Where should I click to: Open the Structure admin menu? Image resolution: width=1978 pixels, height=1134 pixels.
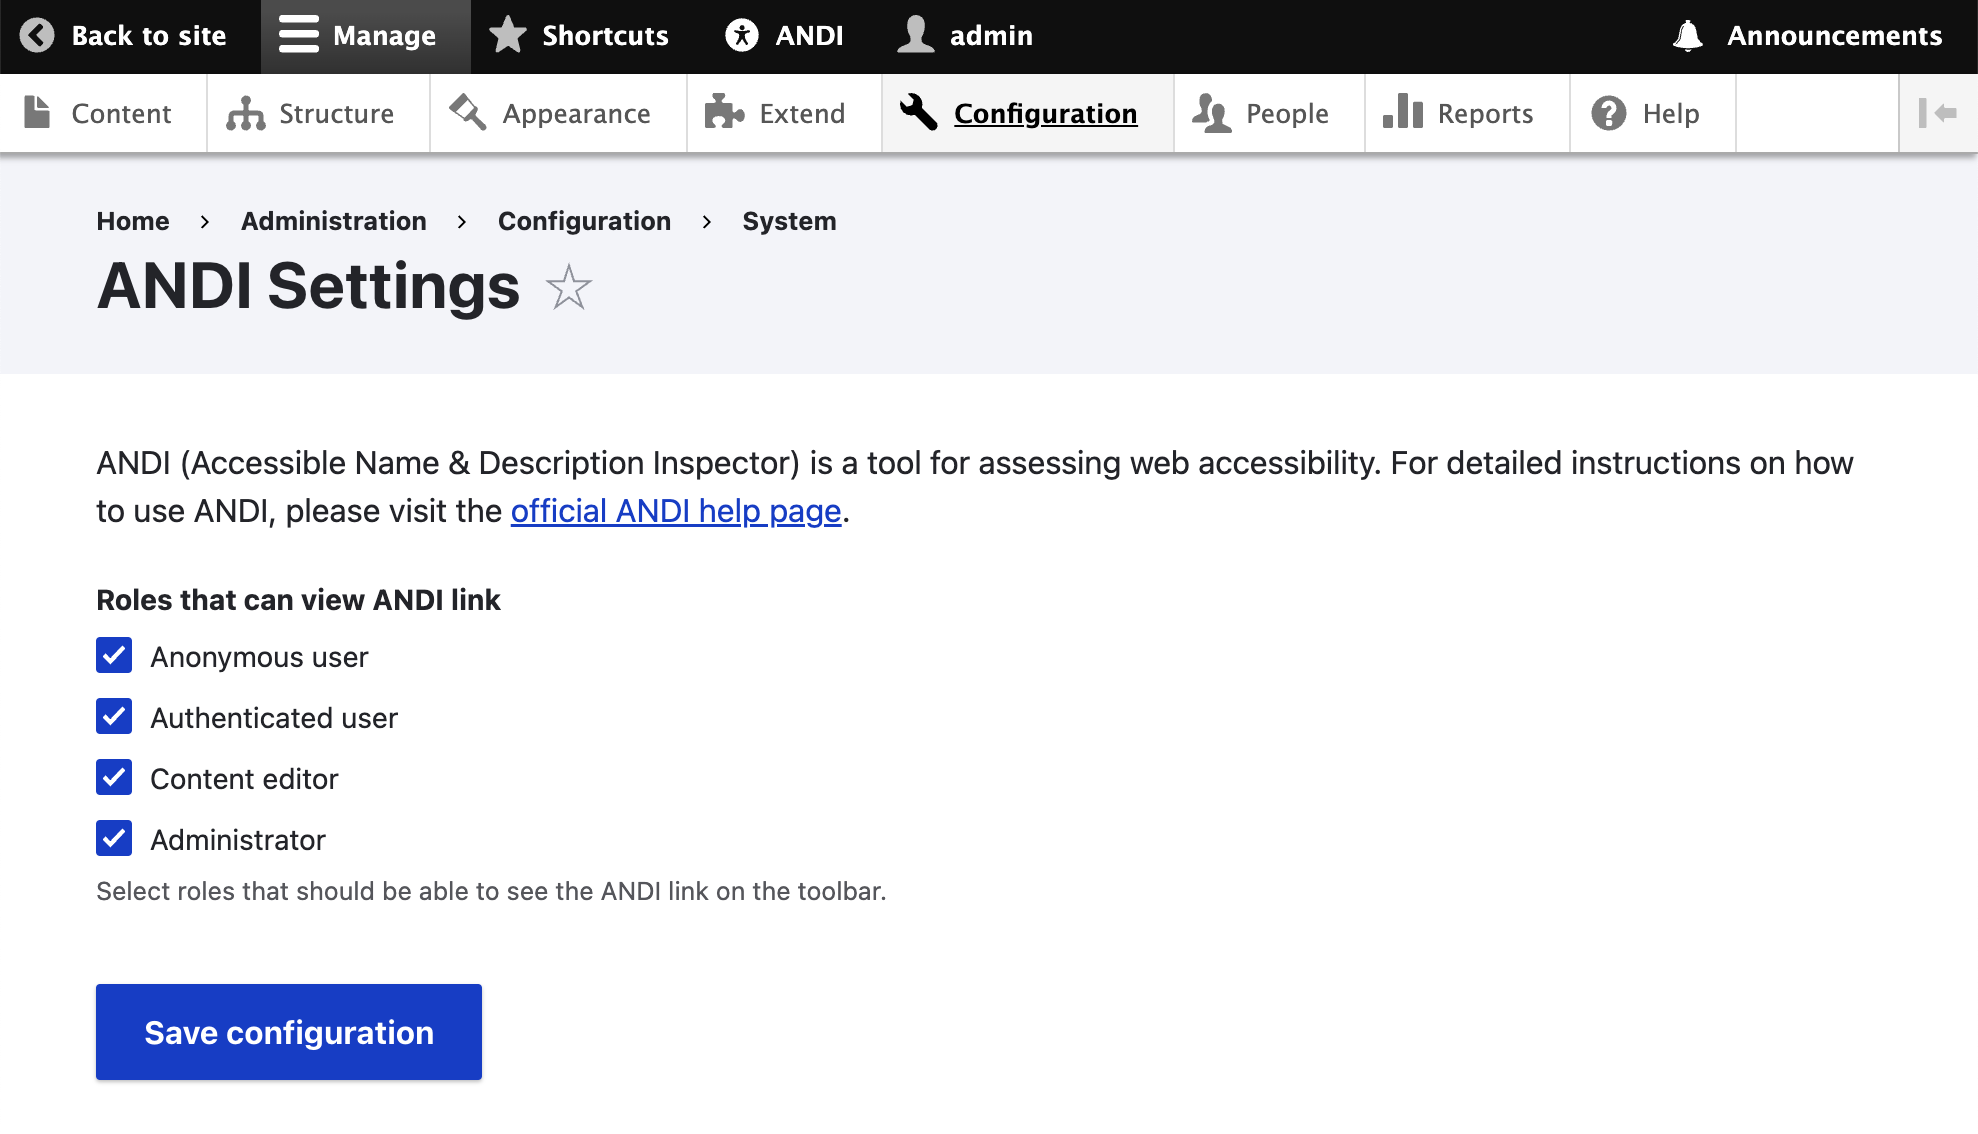pos(310,114)
